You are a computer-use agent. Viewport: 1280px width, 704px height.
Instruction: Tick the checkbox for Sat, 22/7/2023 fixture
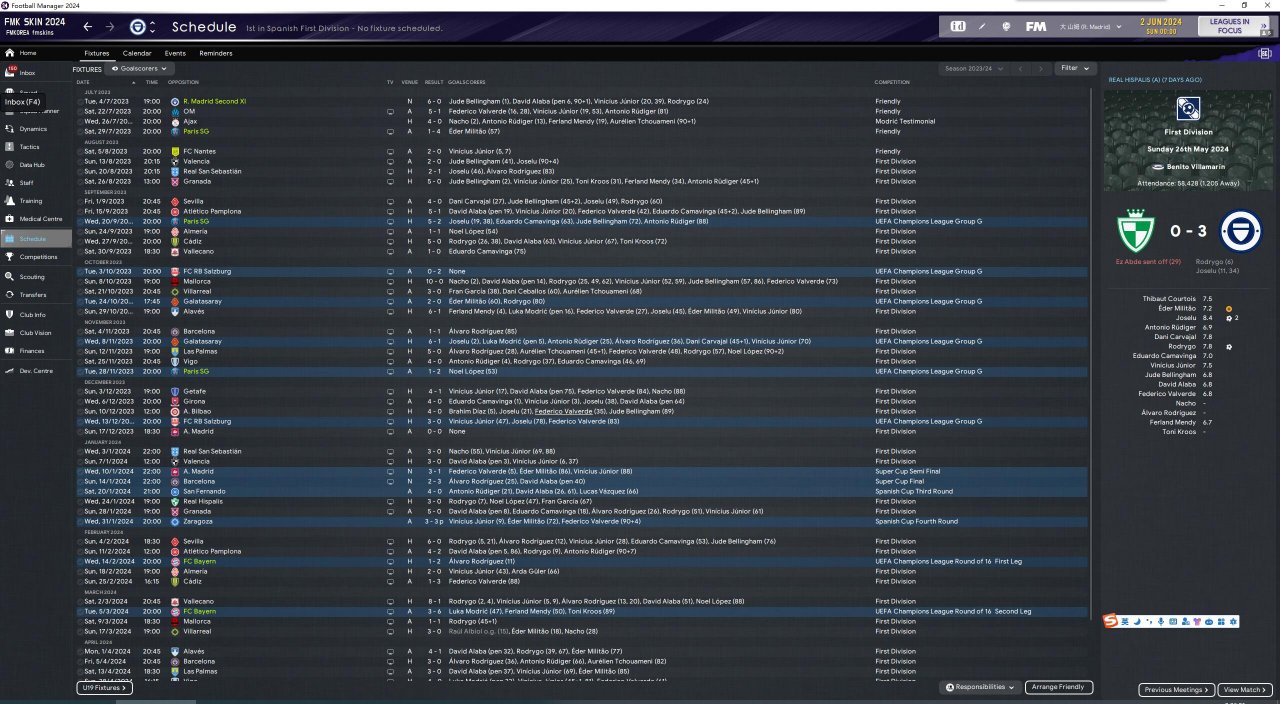[82, 111]
